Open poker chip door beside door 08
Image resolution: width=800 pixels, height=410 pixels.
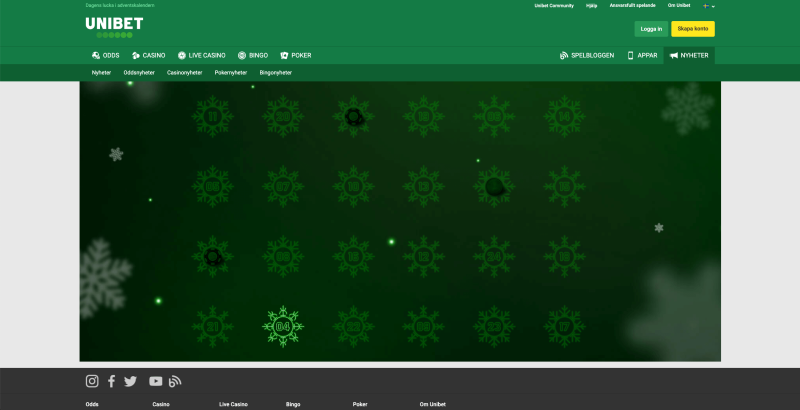pos(213,257)
